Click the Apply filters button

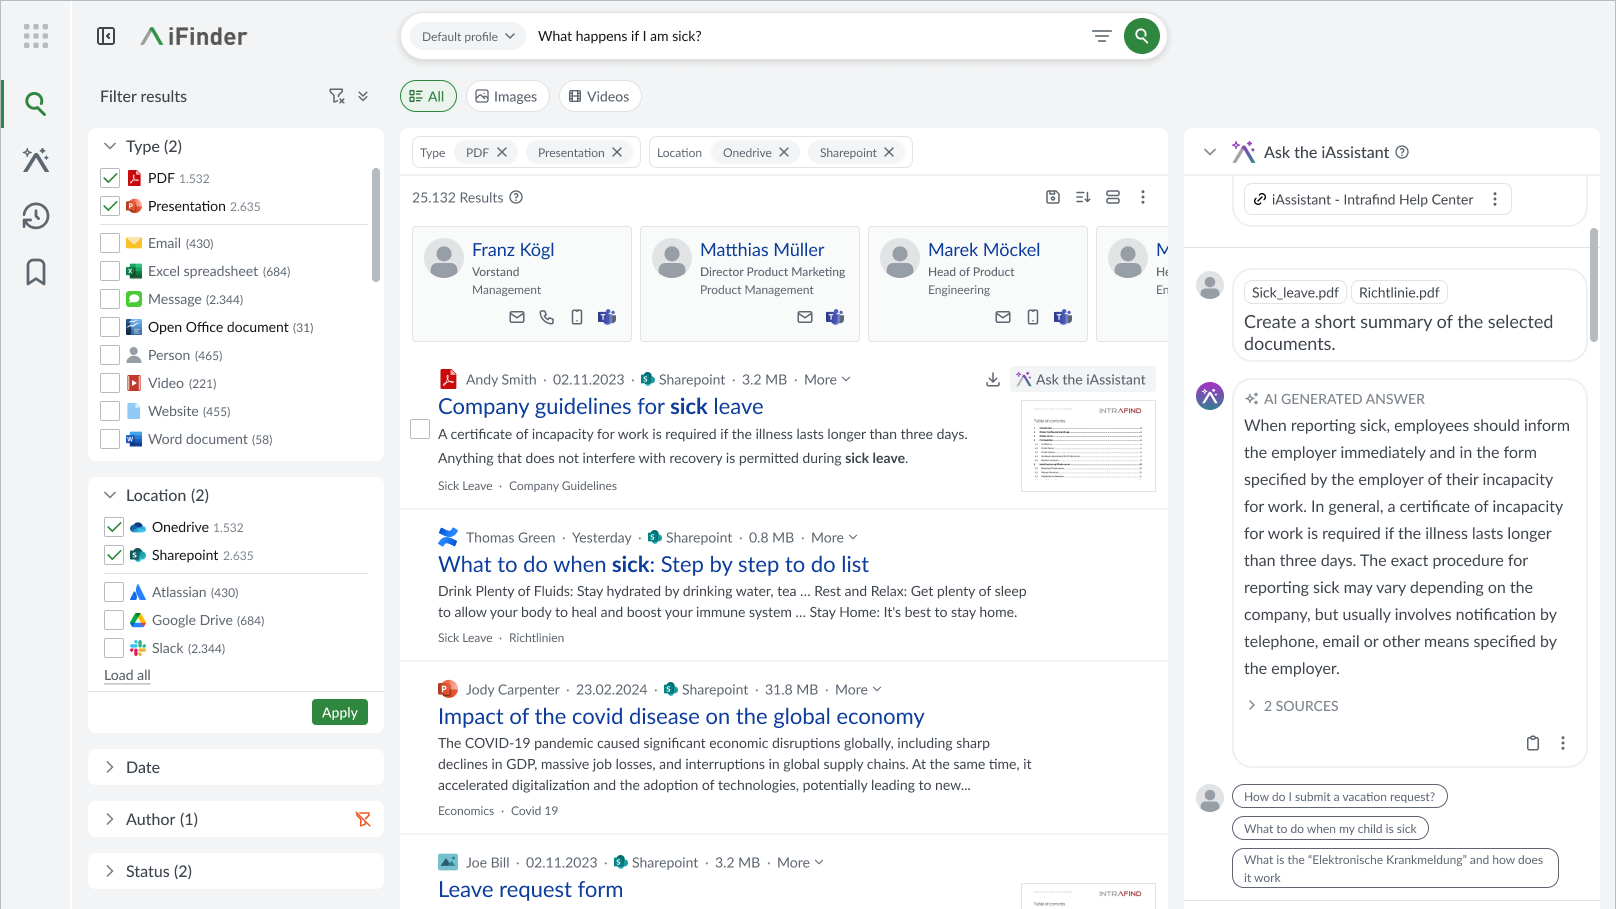[340, 712]
